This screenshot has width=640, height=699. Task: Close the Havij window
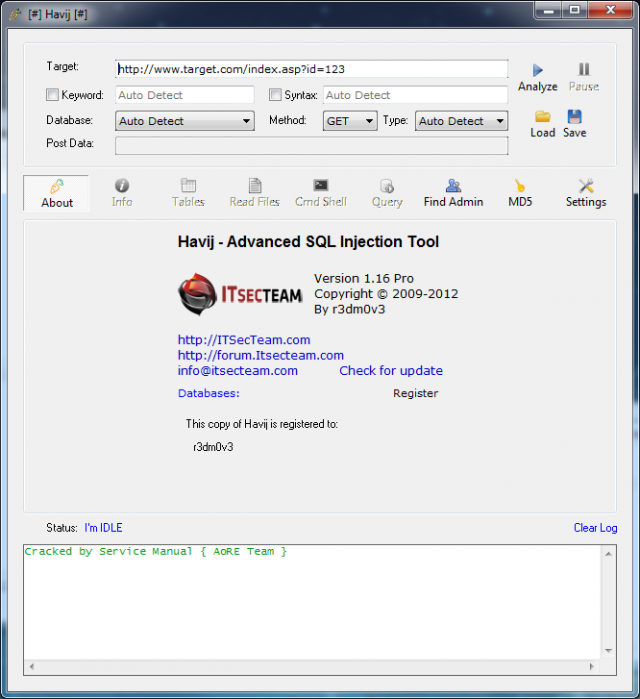(x=610, y=10)
